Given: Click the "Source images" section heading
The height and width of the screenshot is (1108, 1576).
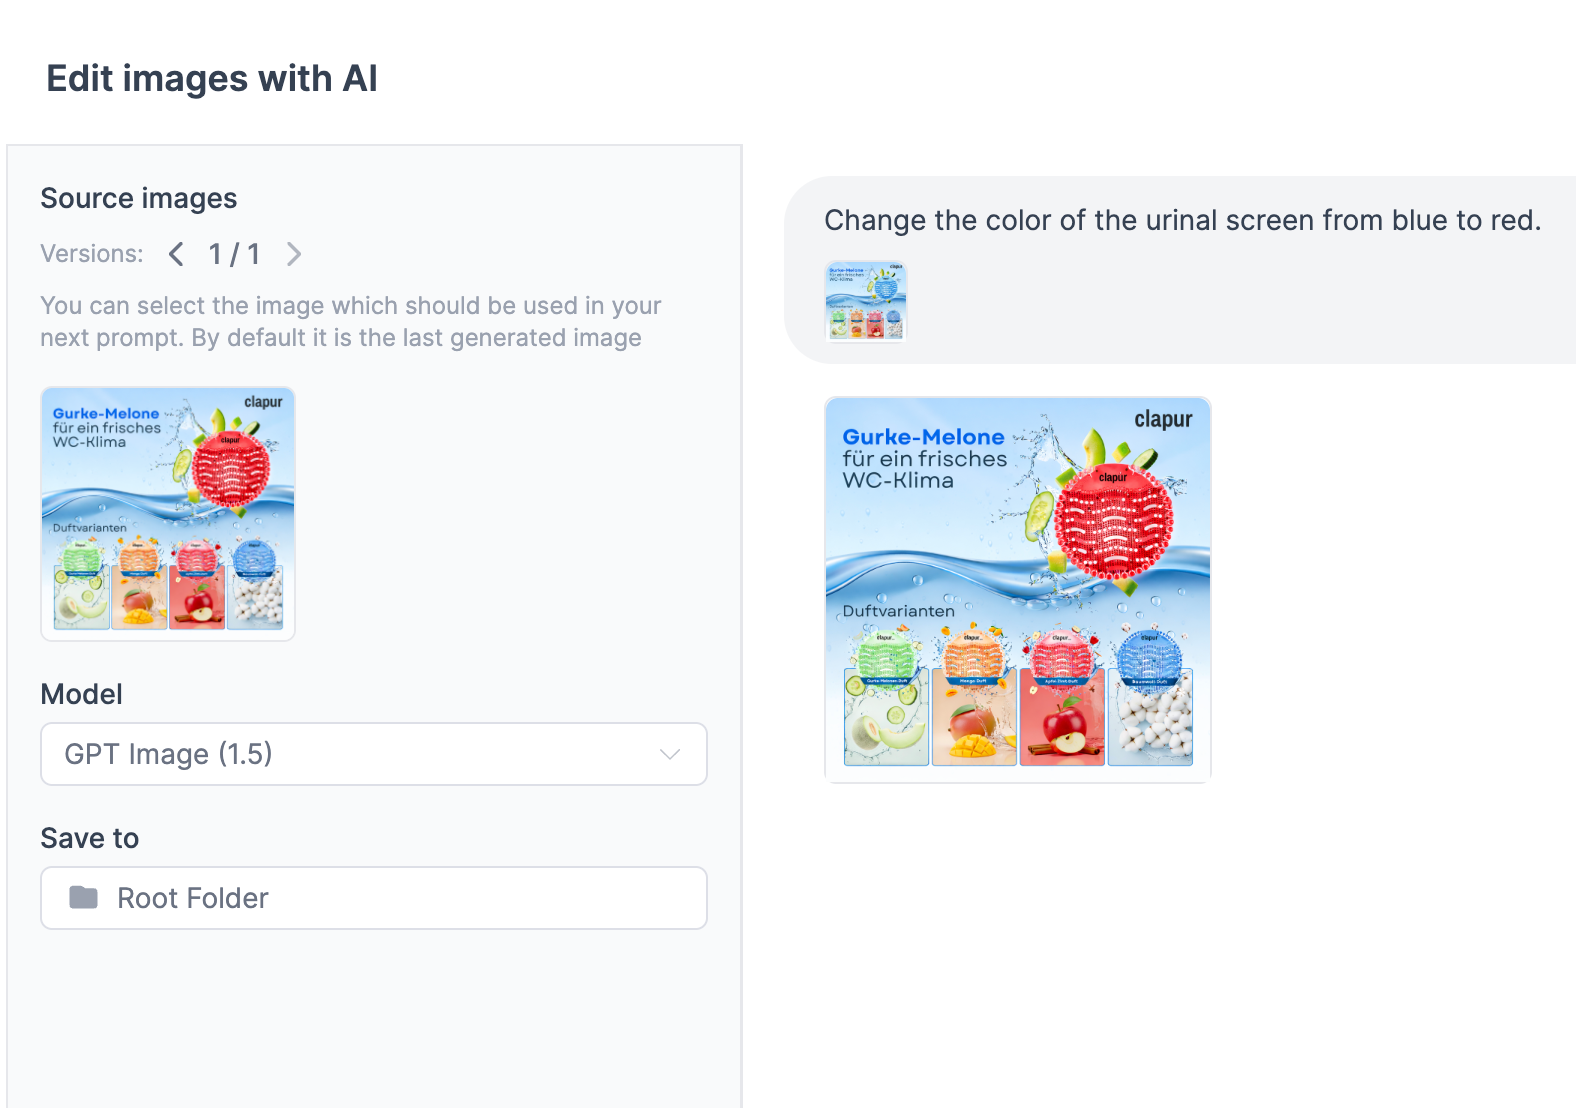Looking at the screenshot, I should (x=139, y=198).
